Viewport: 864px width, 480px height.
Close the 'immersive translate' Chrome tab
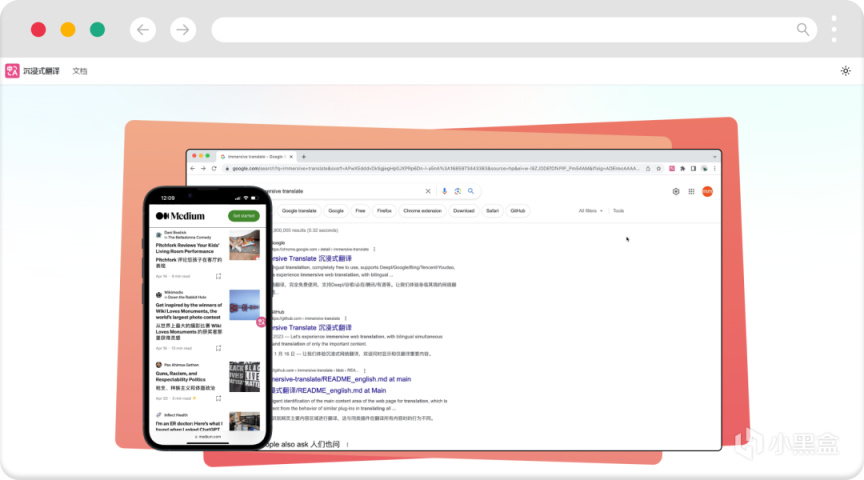(291, 157)
